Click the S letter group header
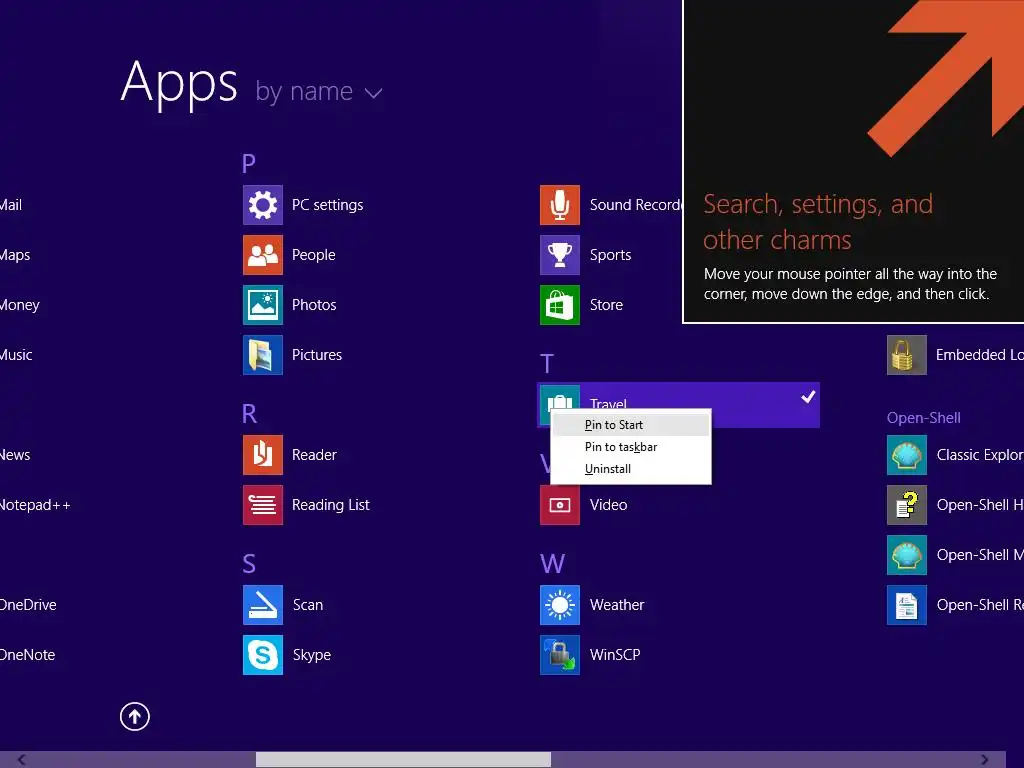 tap(249, 564)
